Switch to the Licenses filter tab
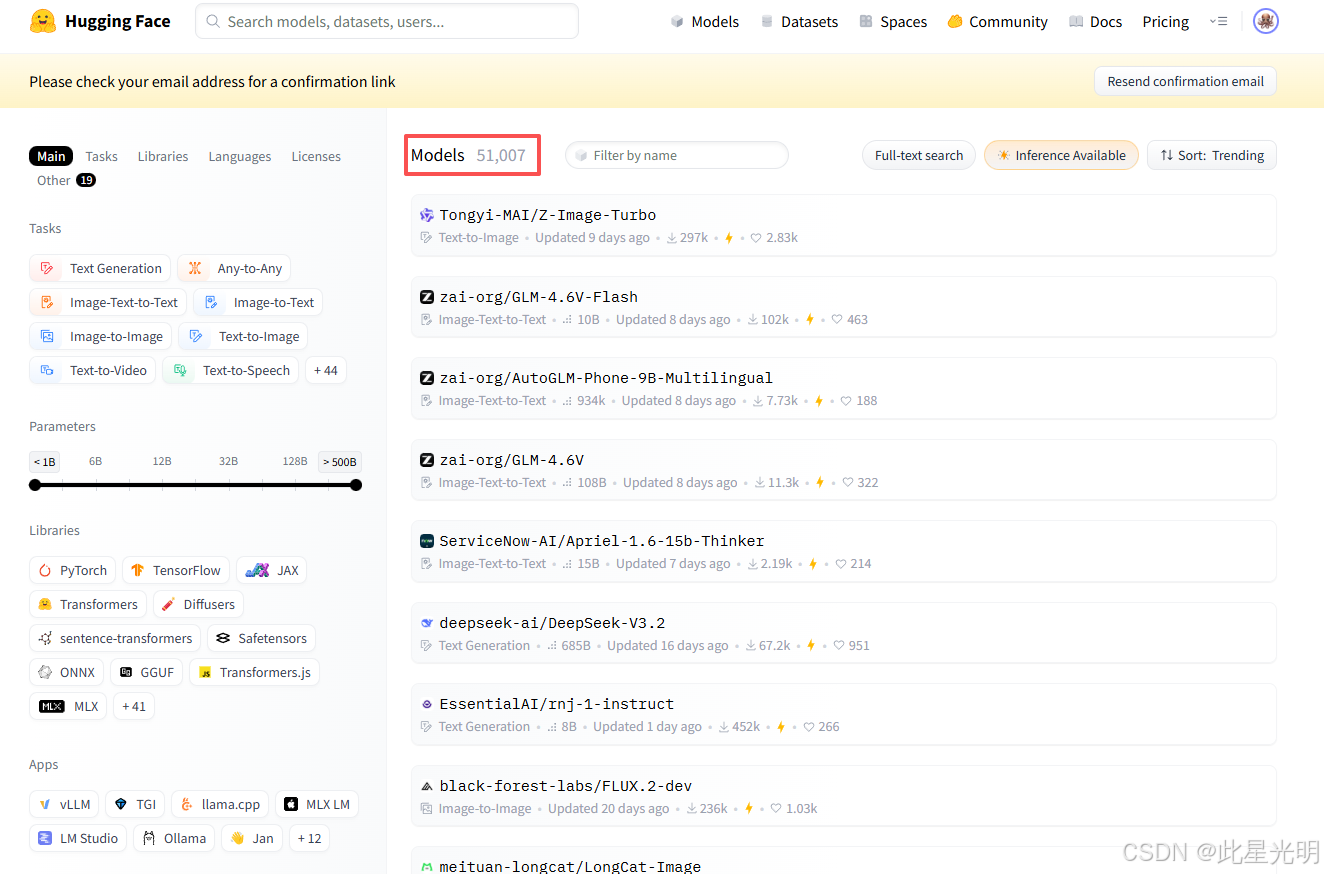The height and width of the screenshot is (874, 1324). click(316, 156)
